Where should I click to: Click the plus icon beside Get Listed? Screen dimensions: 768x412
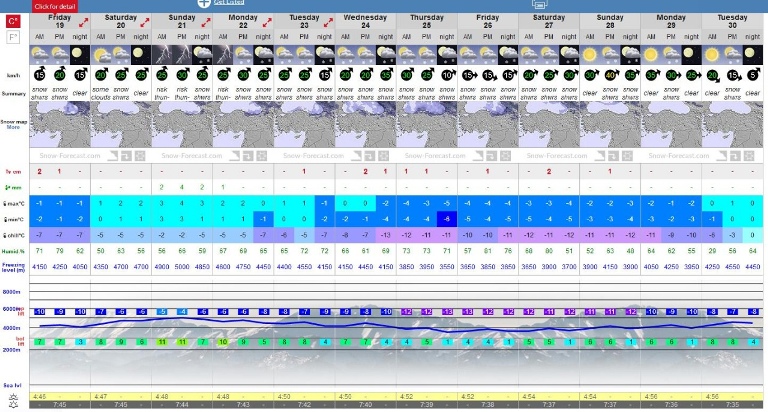[204, 4]
